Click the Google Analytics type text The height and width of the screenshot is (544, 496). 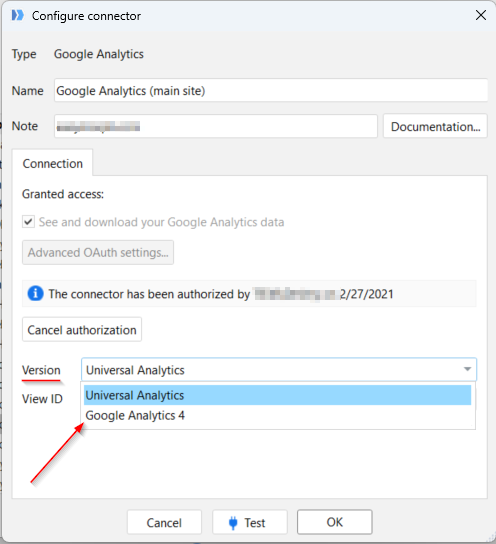99,54
